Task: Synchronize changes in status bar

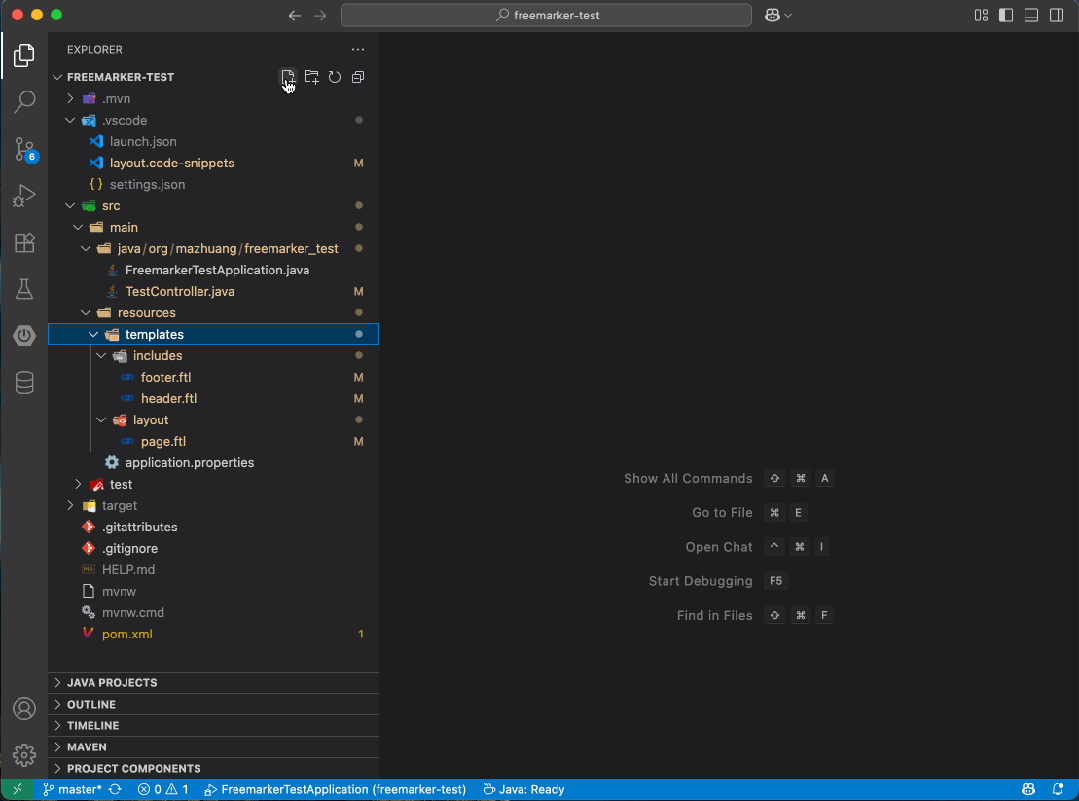Action: [x=115, y=789]
